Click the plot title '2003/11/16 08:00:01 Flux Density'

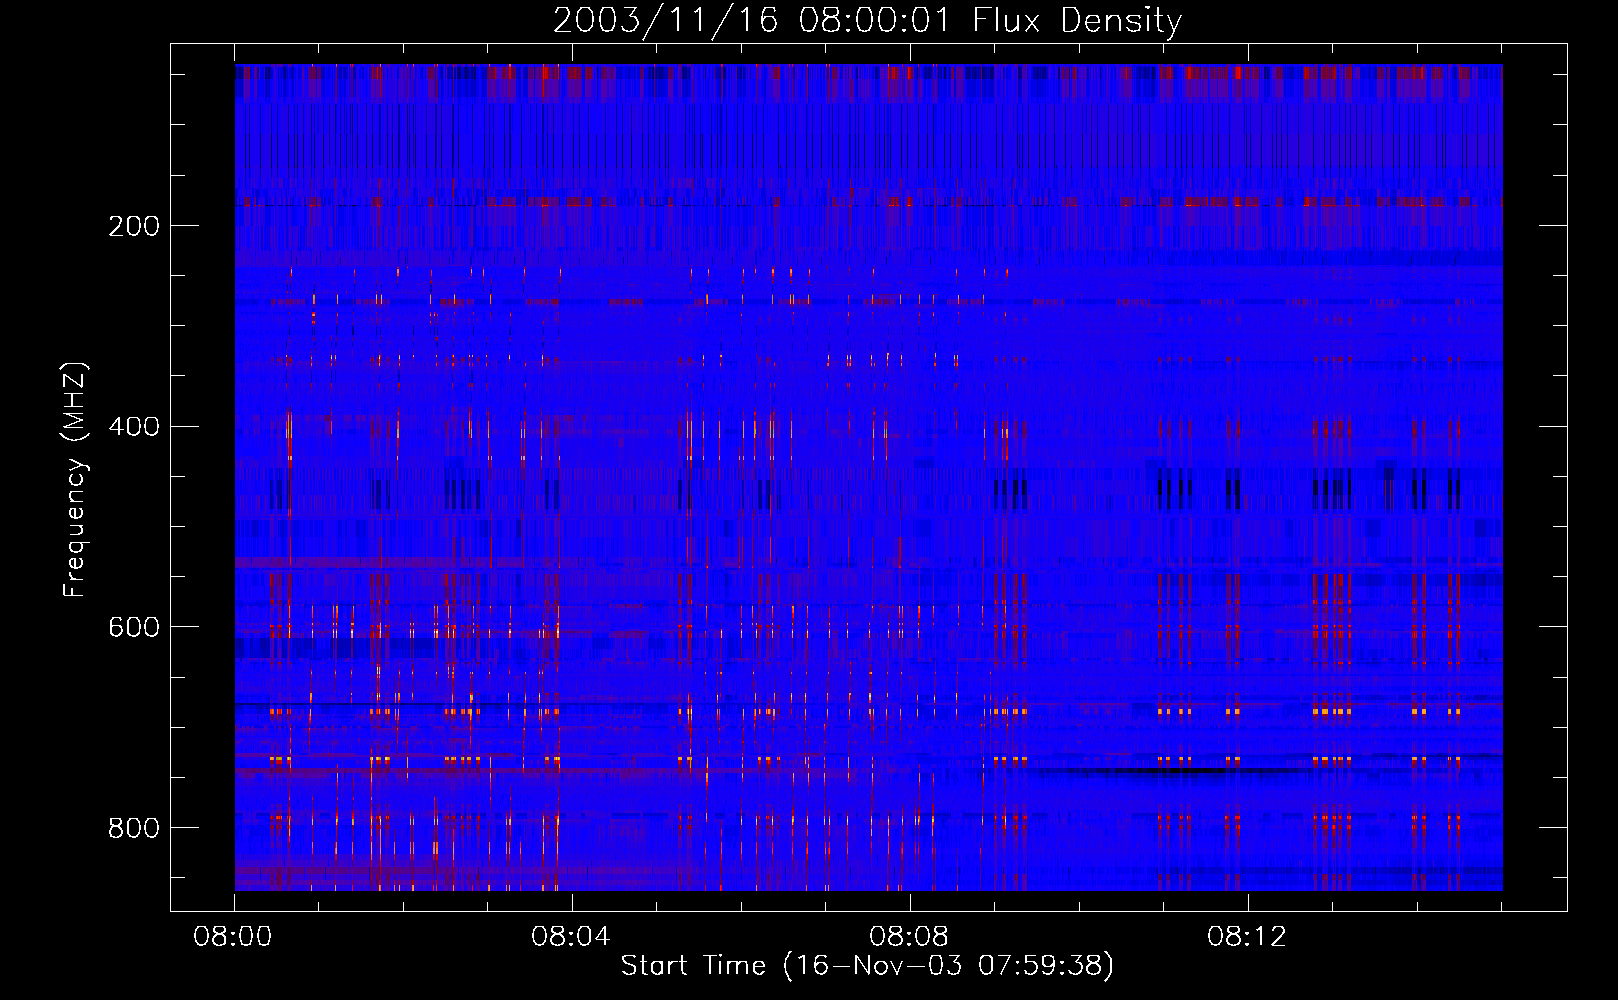pyautogui.click(x=867, y=21)
